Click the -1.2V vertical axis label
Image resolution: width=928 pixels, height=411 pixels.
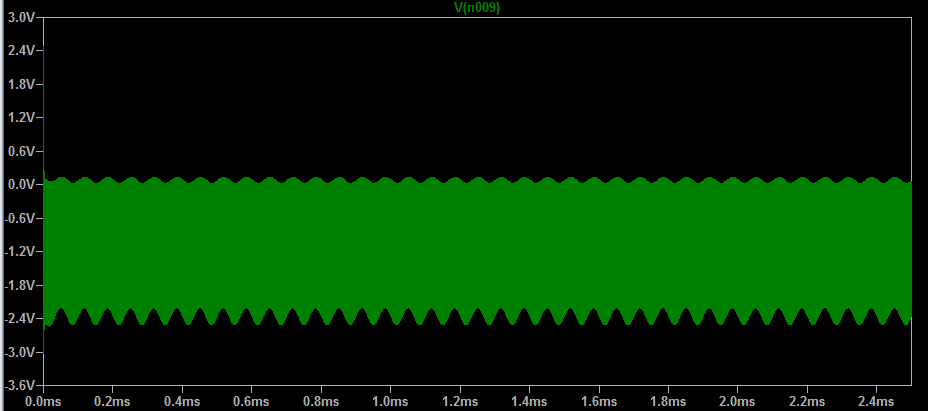coord(19,251)
